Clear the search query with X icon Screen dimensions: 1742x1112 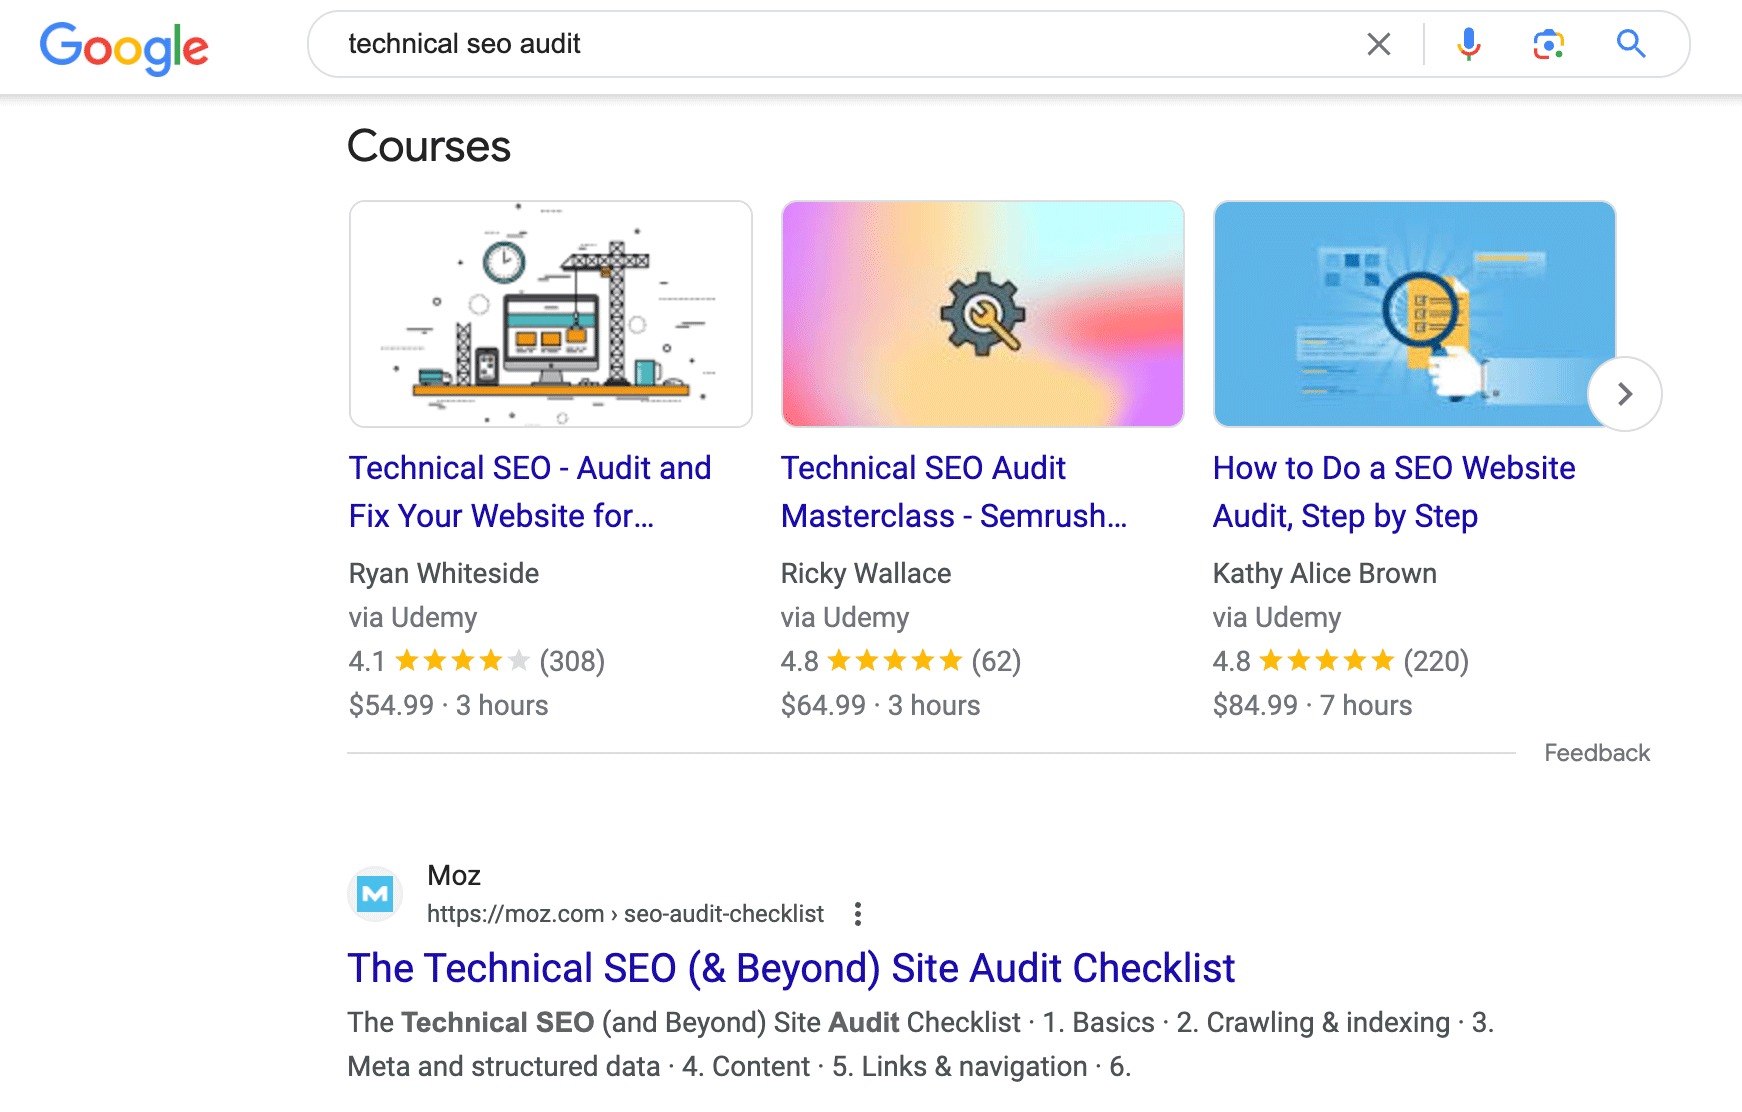pyautogui.click(x=1378, y=44)
